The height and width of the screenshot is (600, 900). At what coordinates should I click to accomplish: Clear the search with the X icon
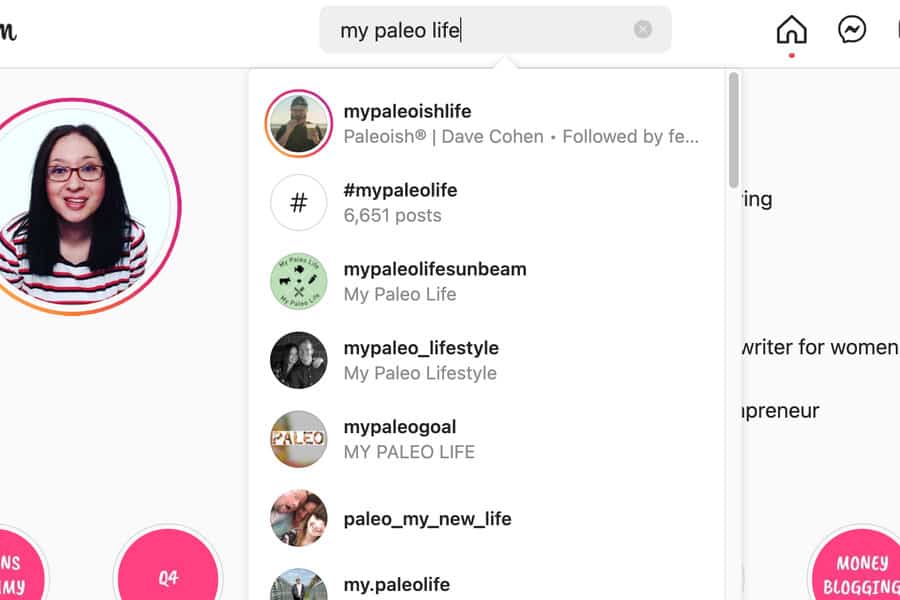point(643,28)
